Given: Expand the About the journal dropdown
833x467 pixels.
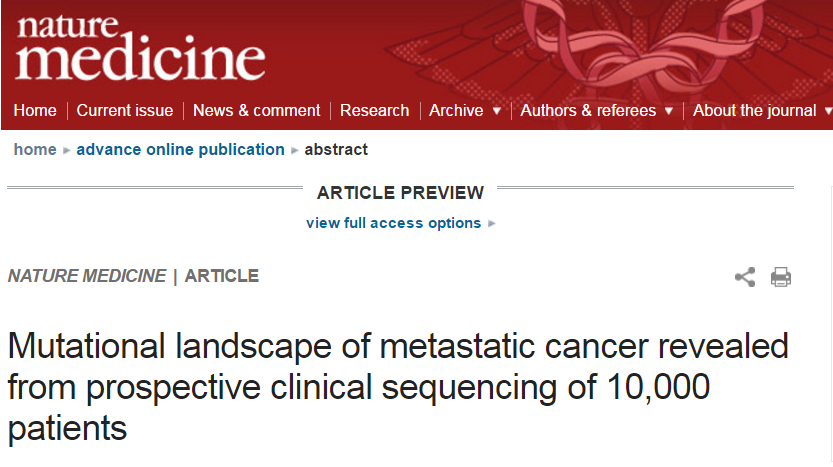Looking at the screenshot, I should [762, 111].
